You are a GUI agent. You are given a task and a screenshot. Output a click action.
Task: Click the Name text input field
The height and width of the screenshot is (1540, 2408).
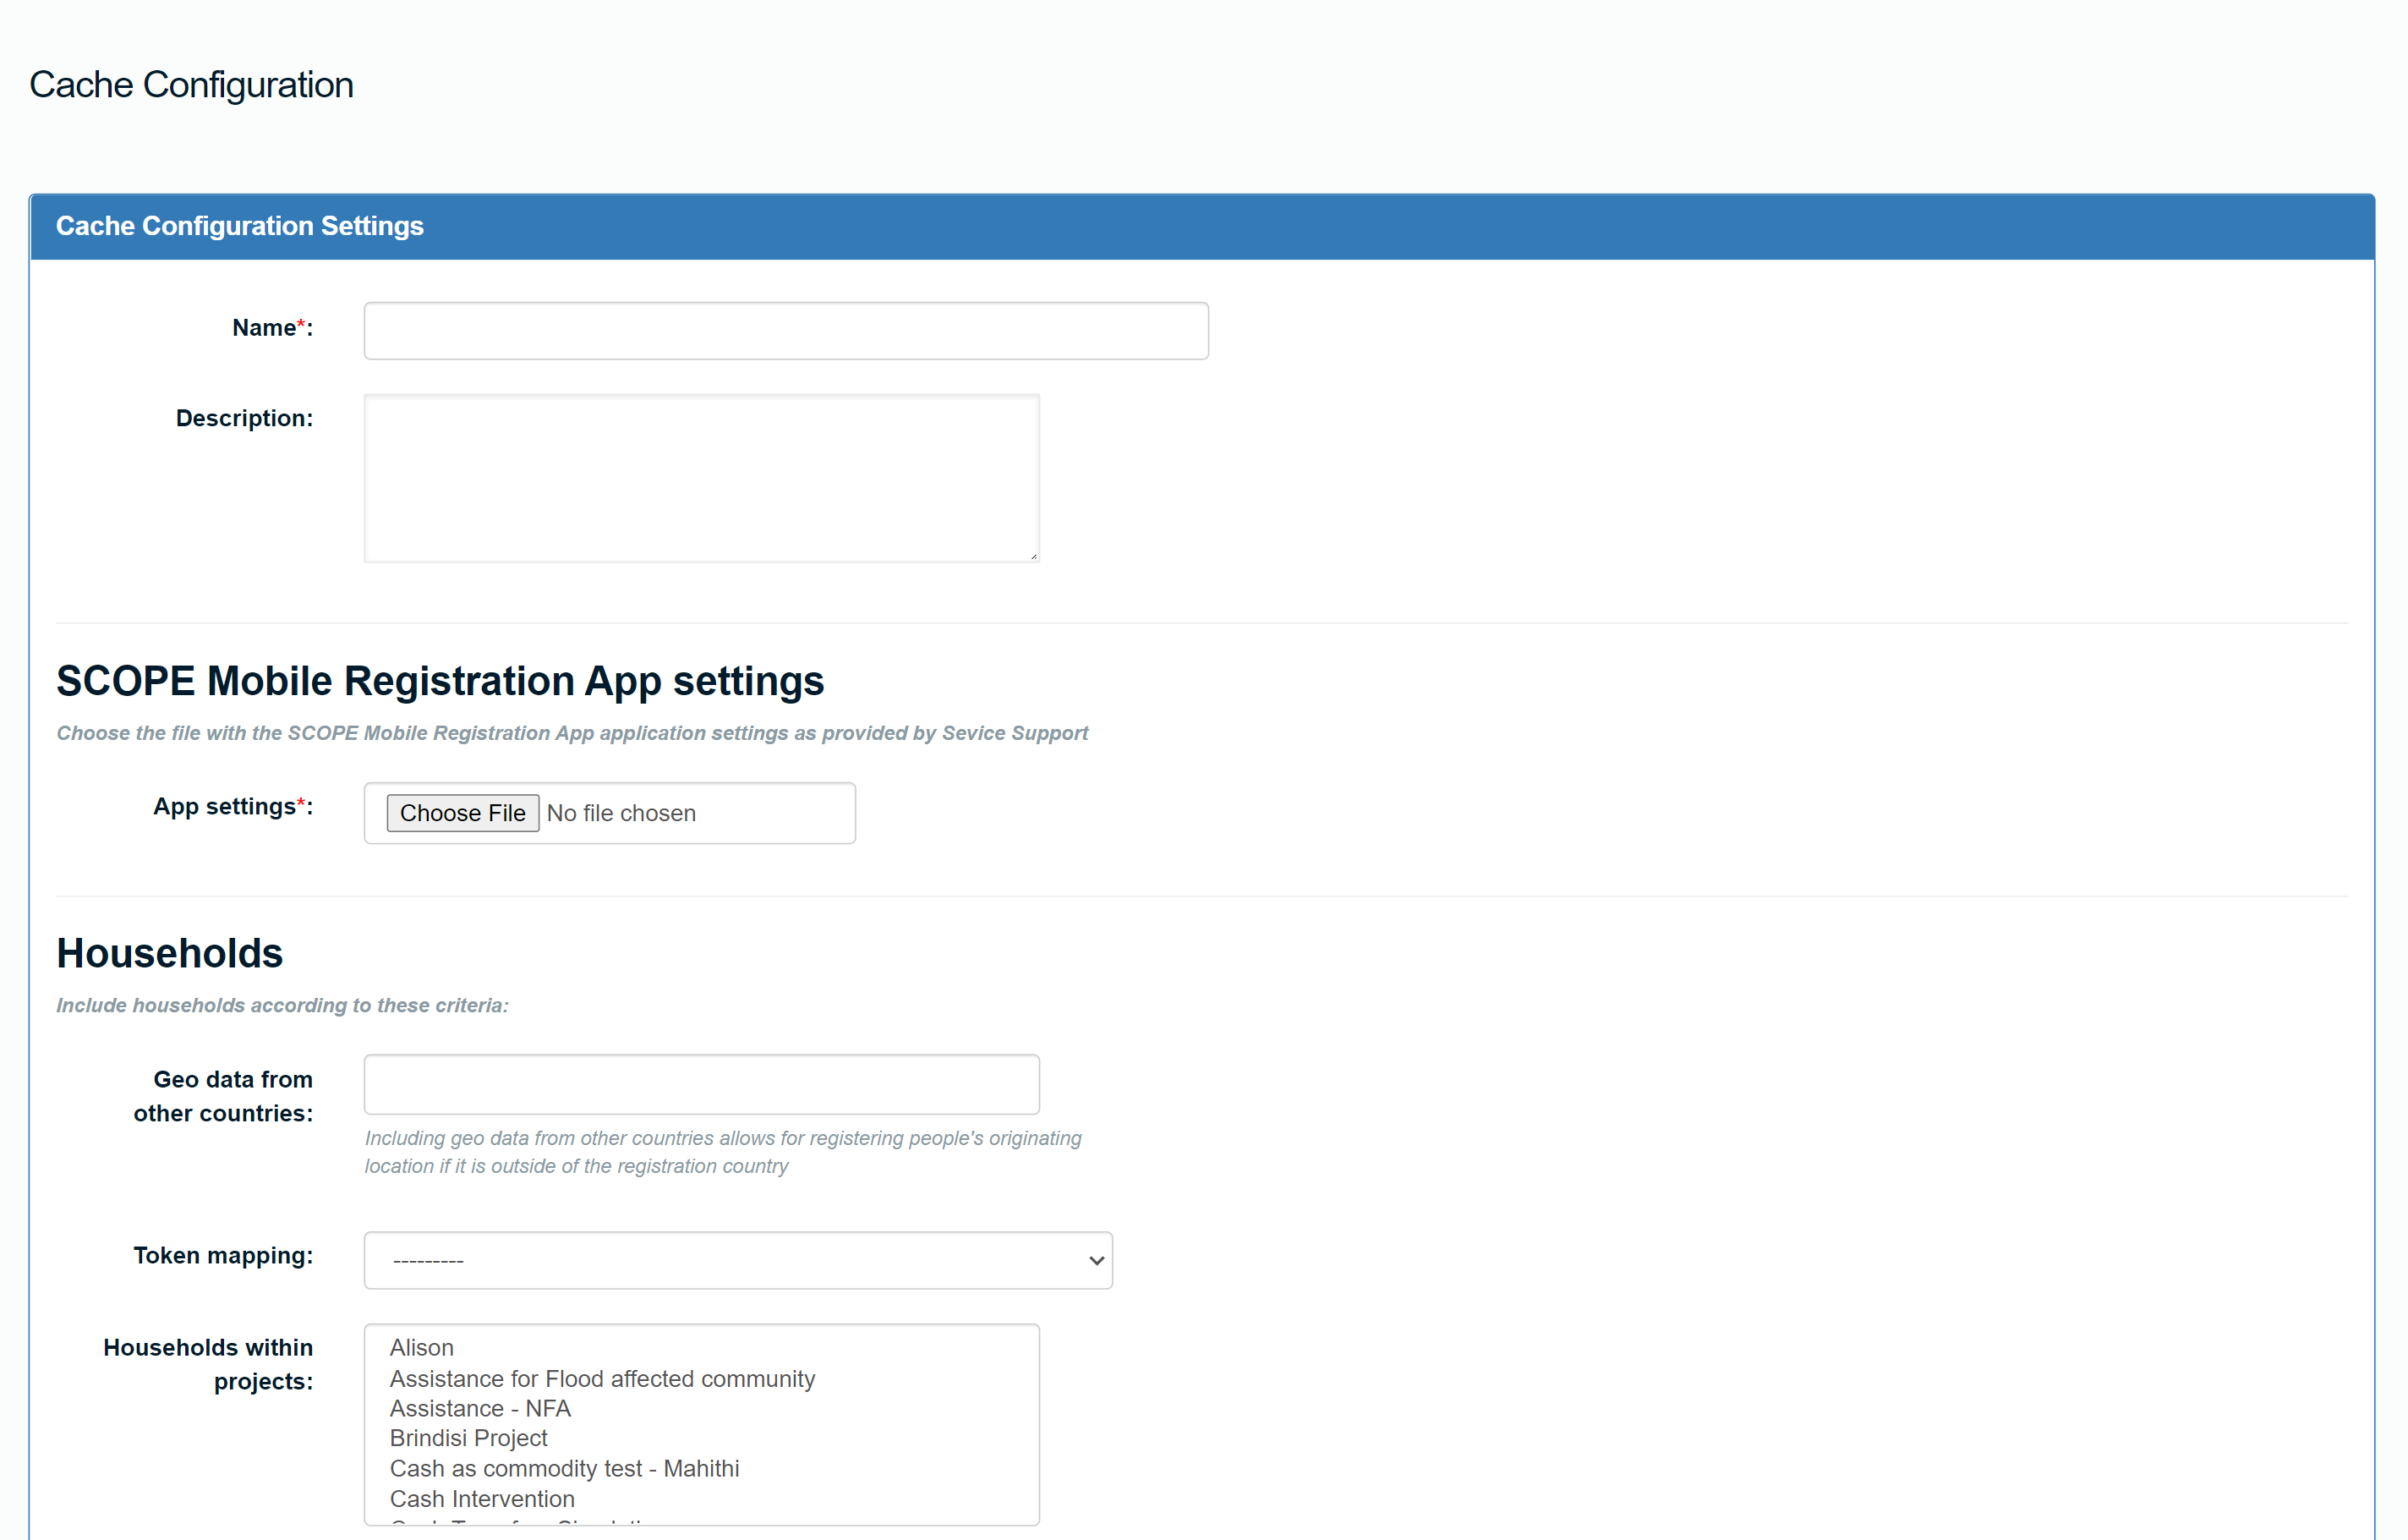click(786, 331)
